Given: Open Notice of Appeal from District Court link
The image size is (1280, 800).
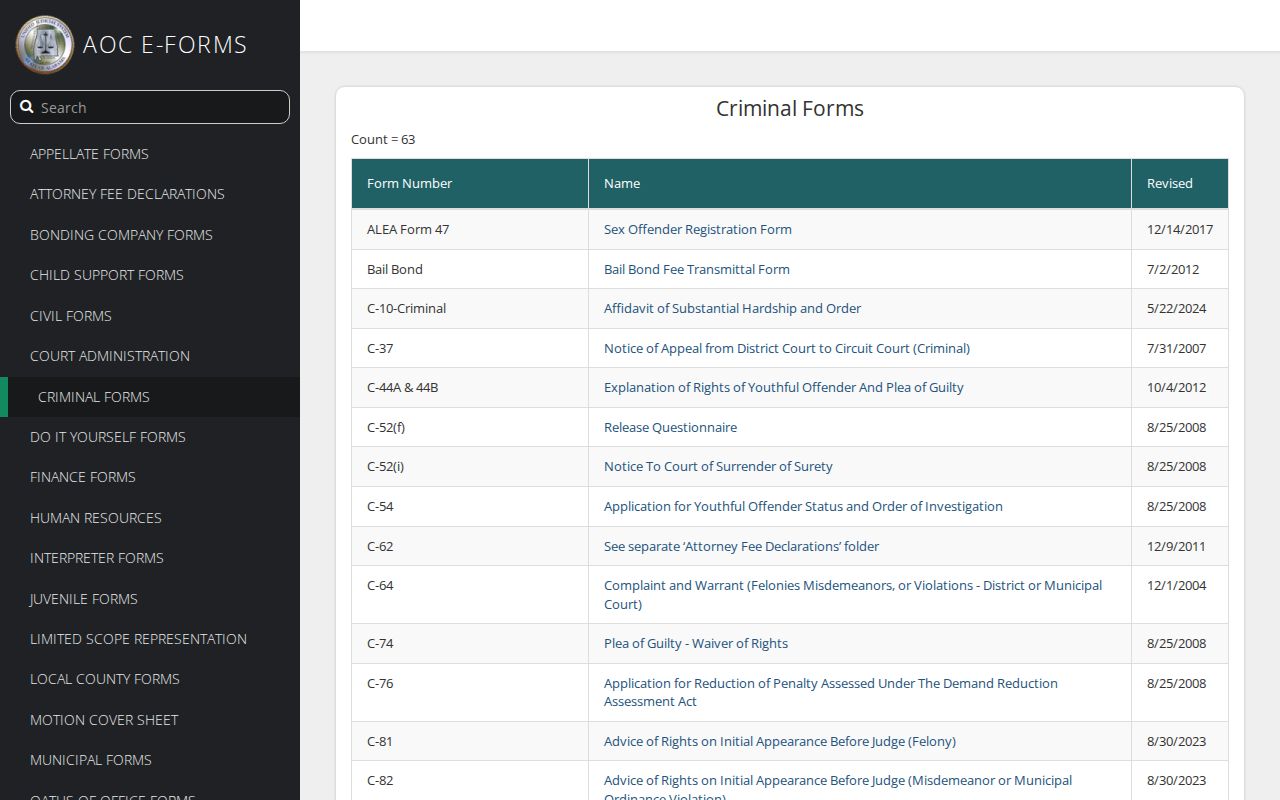Looking at the screenshot, I should tap(787, 348).
